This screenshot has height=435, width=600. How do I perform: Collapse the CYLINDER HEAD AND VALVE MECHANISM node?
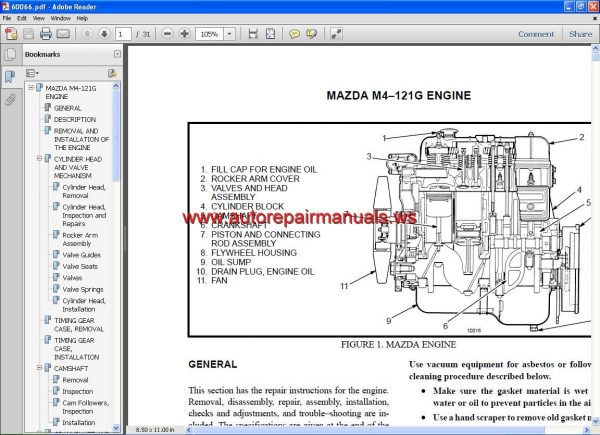point(39,158)
